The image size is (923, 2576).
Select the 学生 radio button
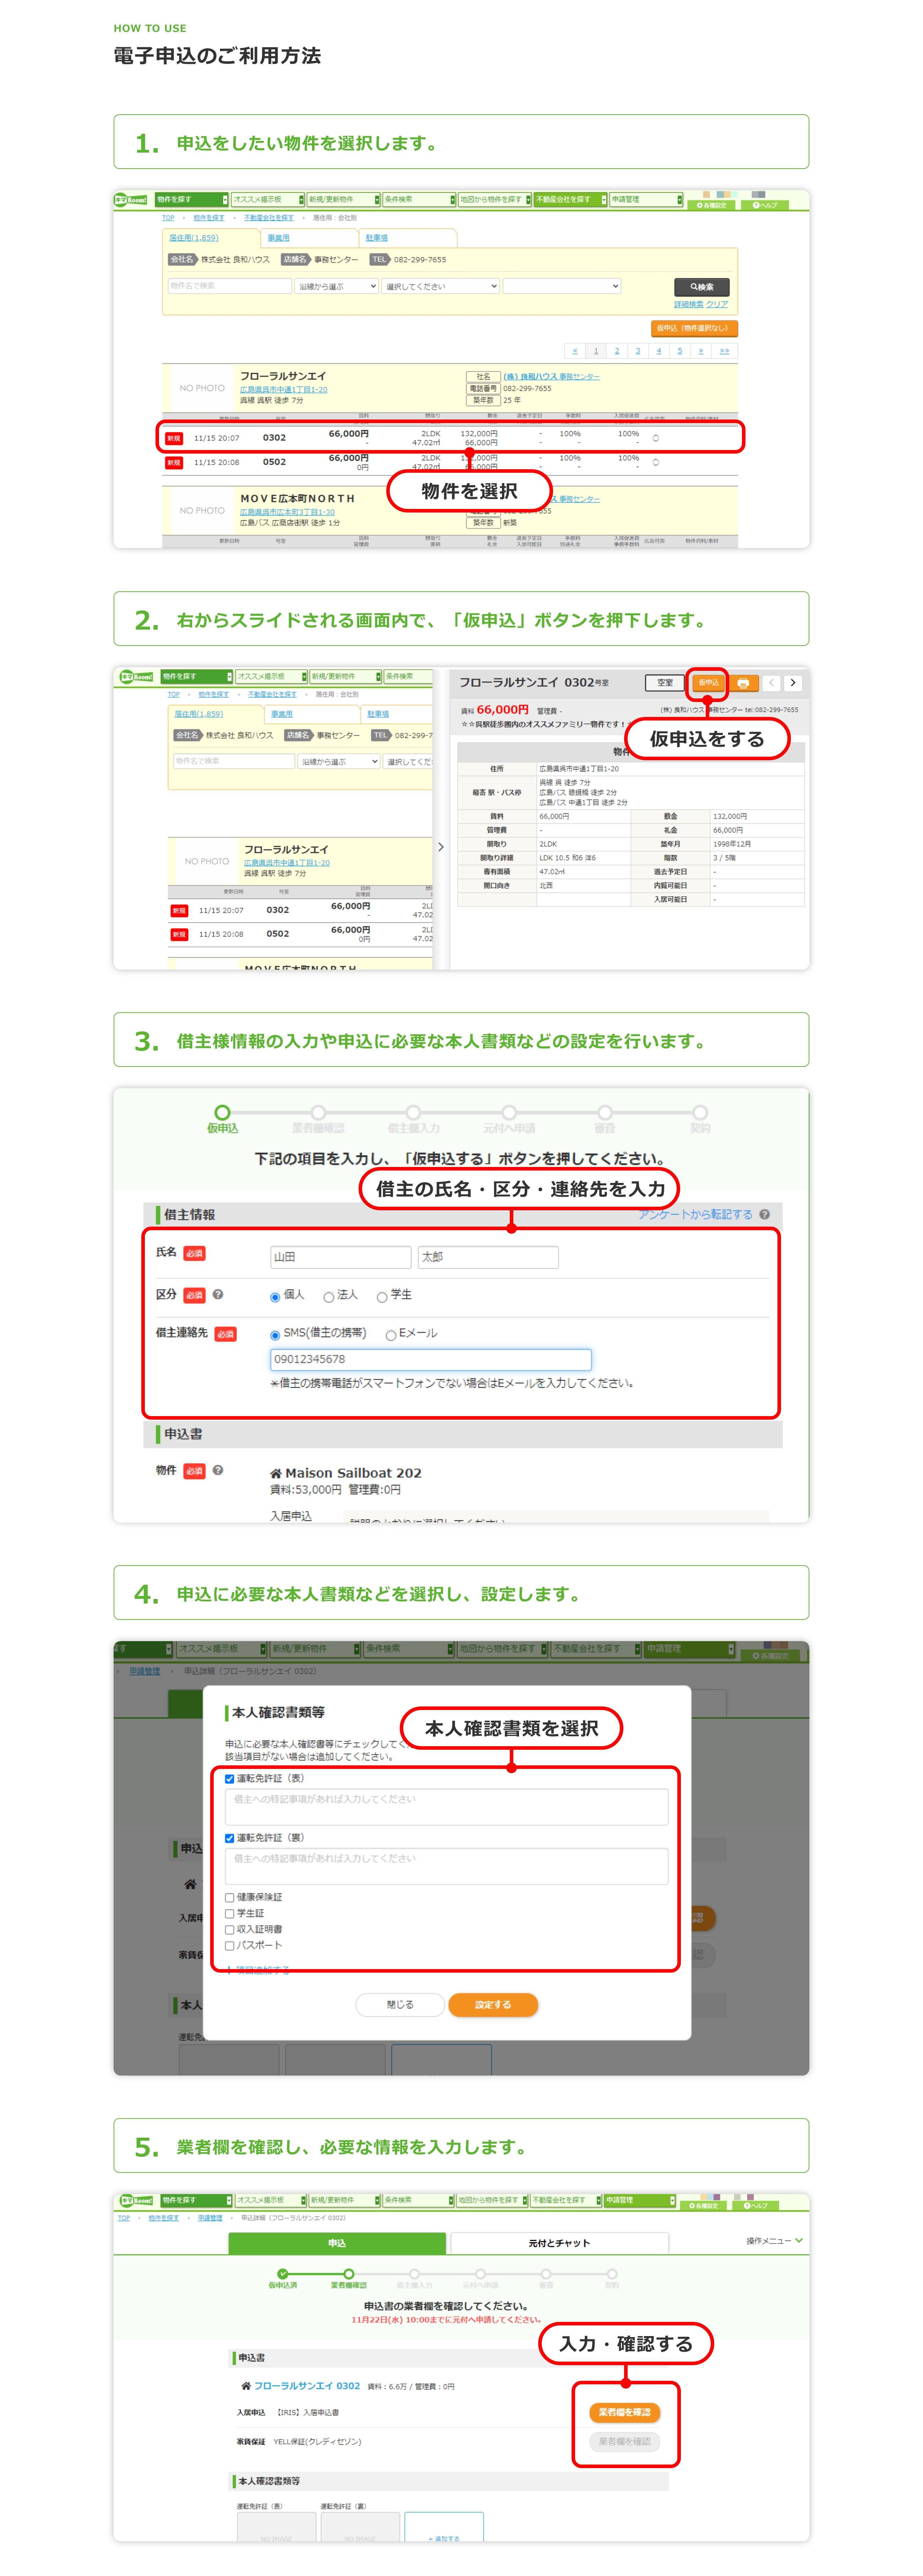coord(382,1297)
